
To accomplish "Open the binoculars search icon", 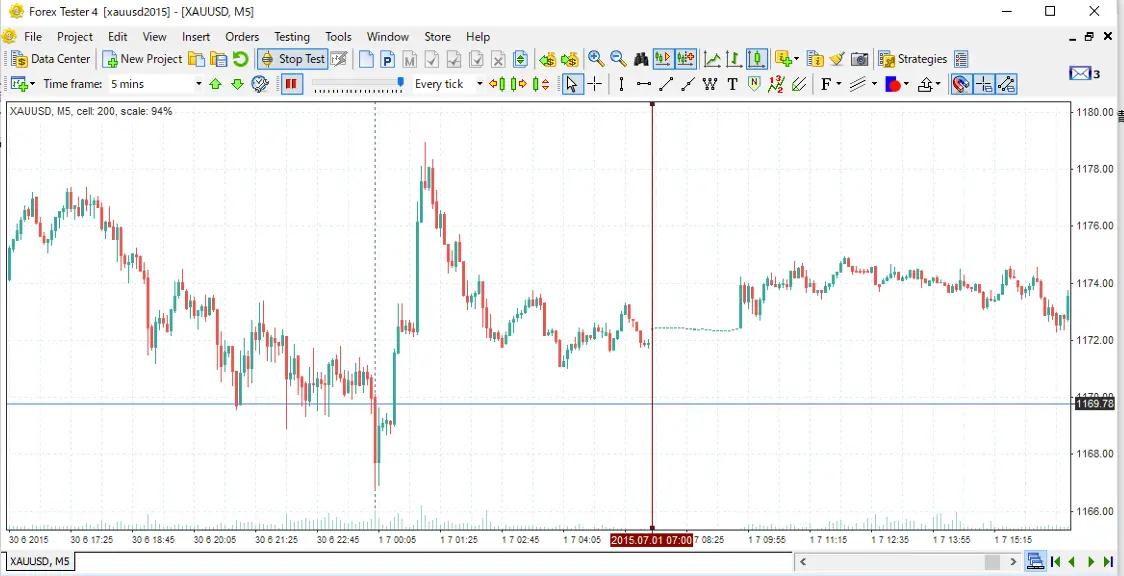I will (641, 59).
